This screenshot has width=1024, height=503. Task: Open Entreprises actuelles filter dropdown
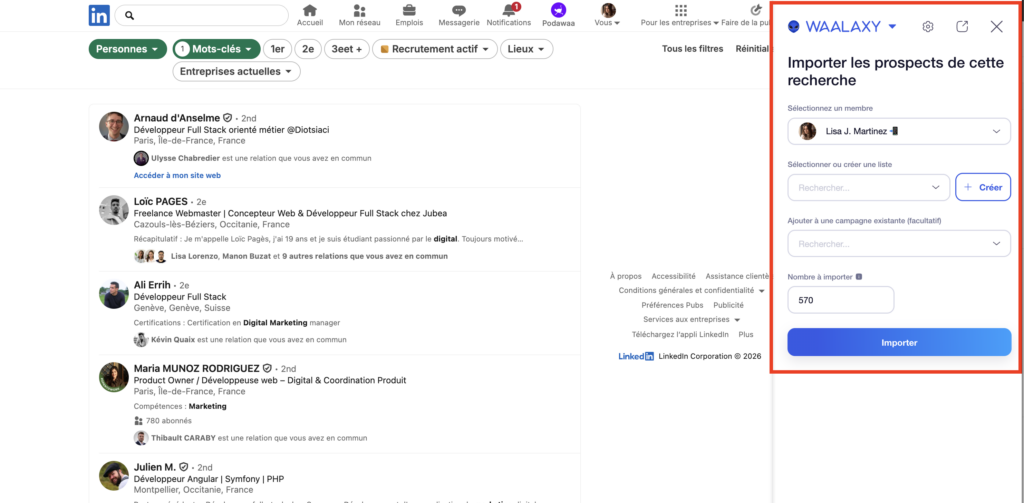tap(236, 71)
